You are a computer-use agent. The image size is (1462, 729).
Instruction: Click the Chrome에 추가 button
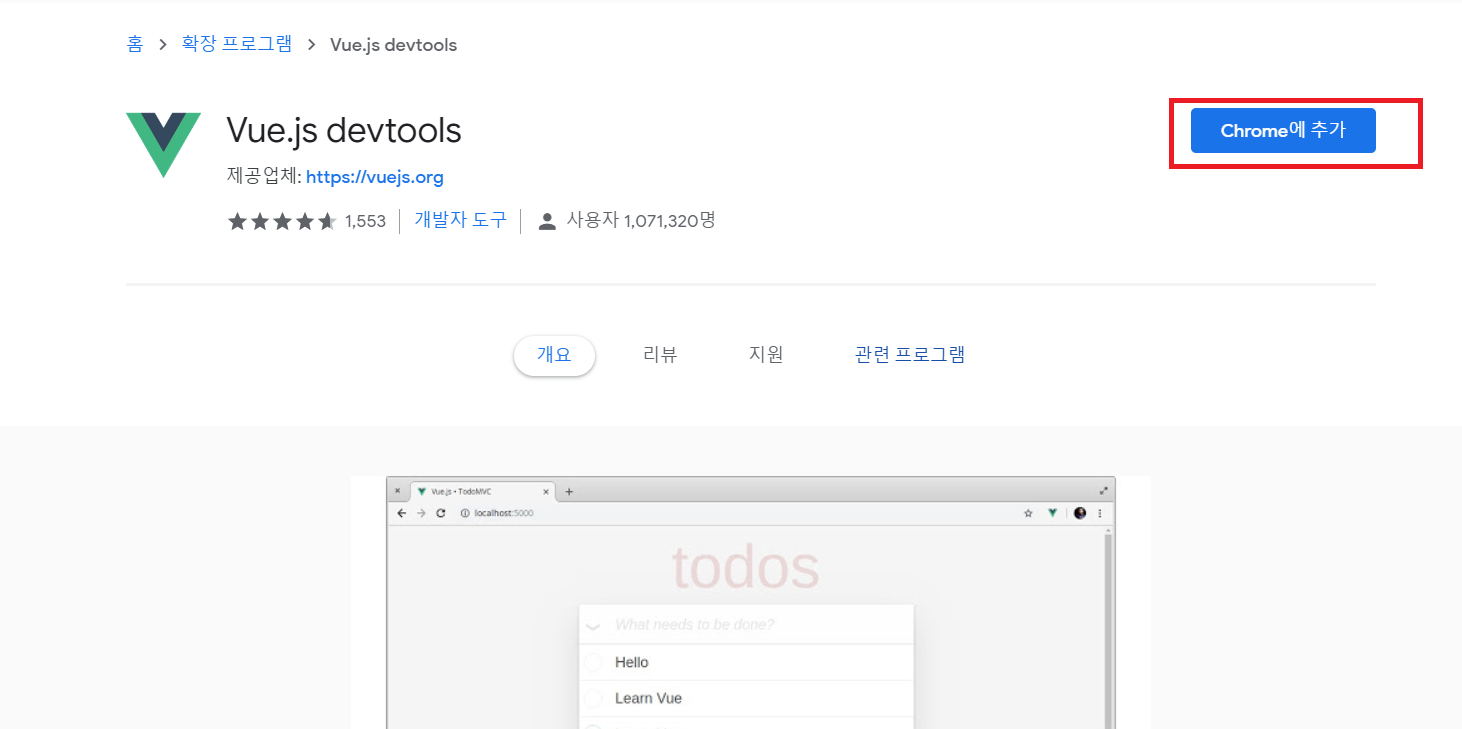1283,131
